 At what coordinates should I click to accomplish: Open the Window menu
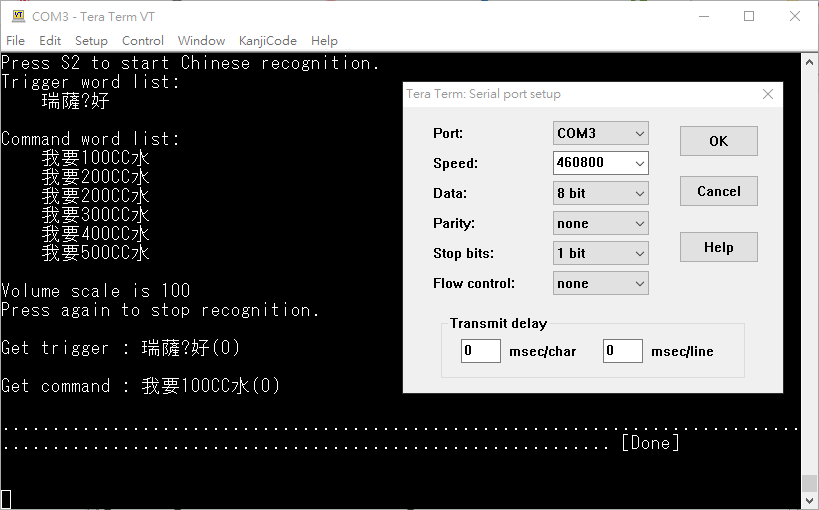click(x=201, y=41)
